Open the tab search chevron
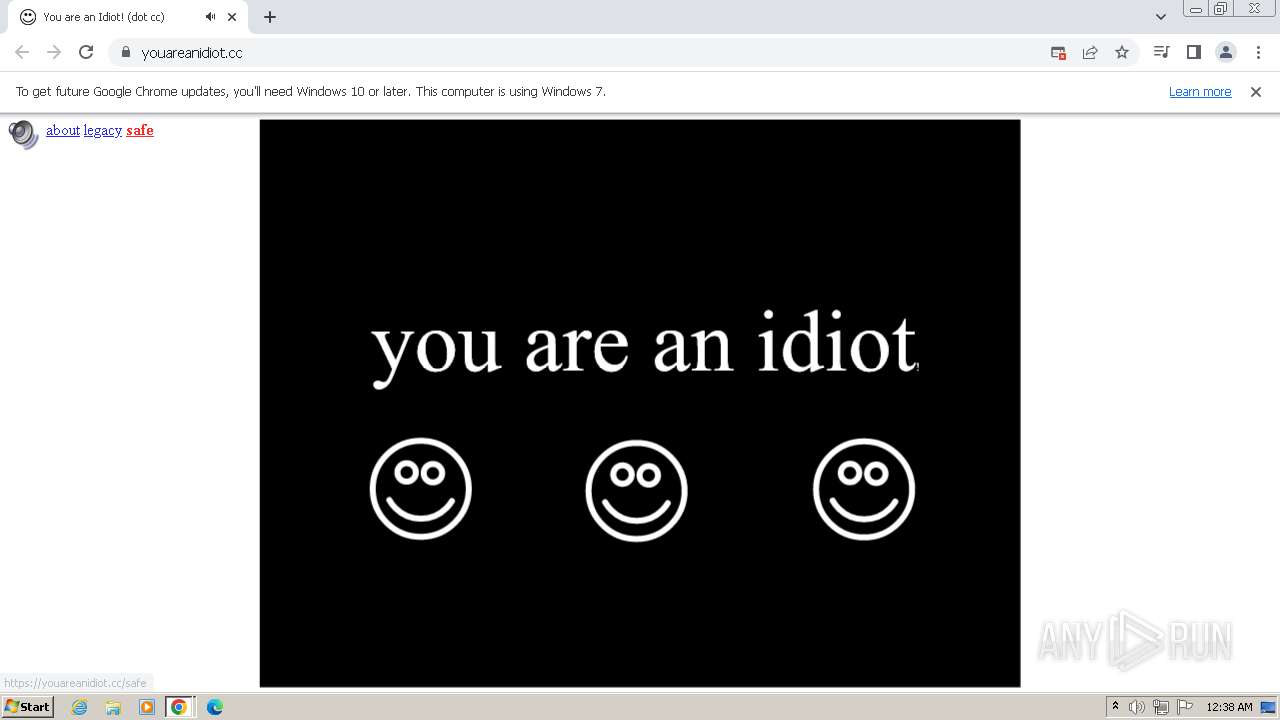The image size is (1280, 720). click(x=1161, y=17)
